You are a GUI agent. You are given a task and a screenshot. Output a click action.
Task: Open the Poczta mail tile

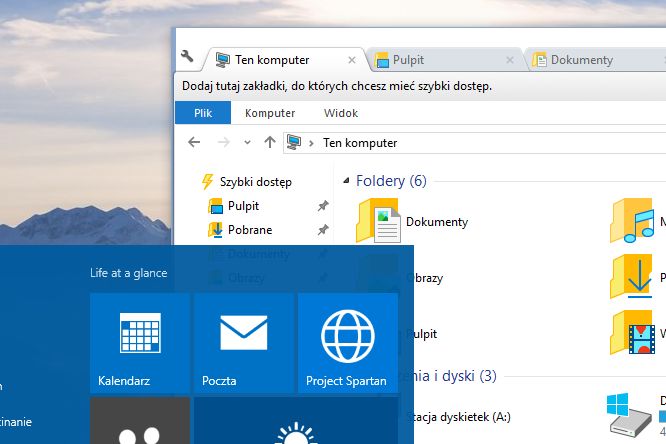244,342
